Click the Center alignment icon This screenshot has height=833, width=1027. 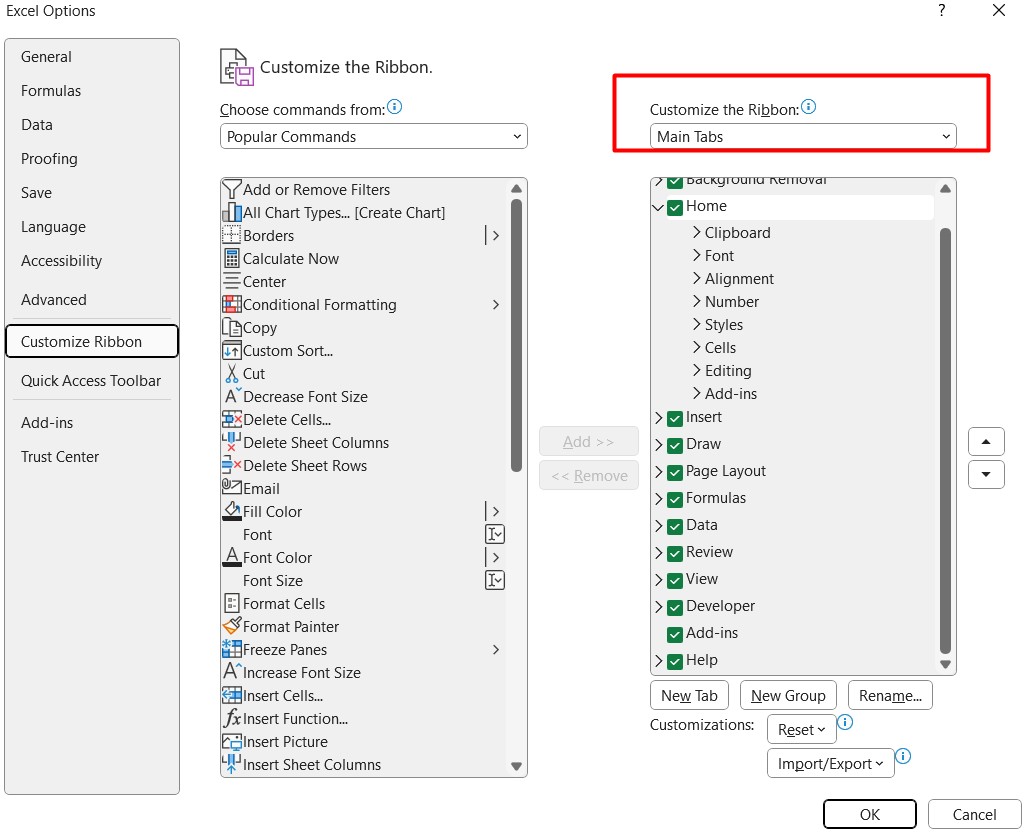[x=232, y=282]
